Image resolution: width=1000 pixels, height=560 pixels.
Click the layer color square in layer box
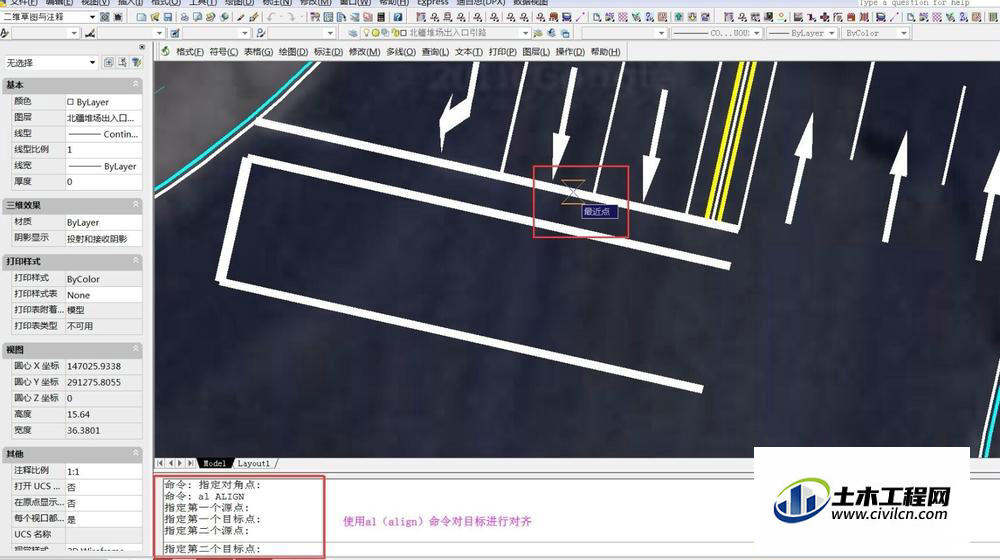pos(403,33)
